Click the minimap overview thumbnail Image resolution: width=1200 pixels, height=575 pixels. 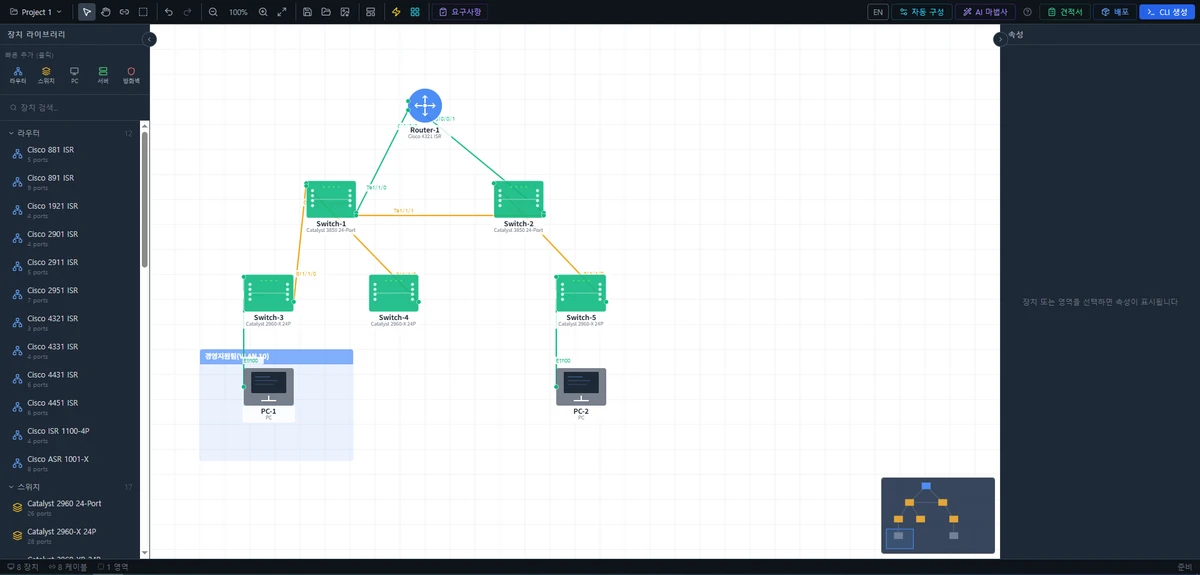point(938,516)
